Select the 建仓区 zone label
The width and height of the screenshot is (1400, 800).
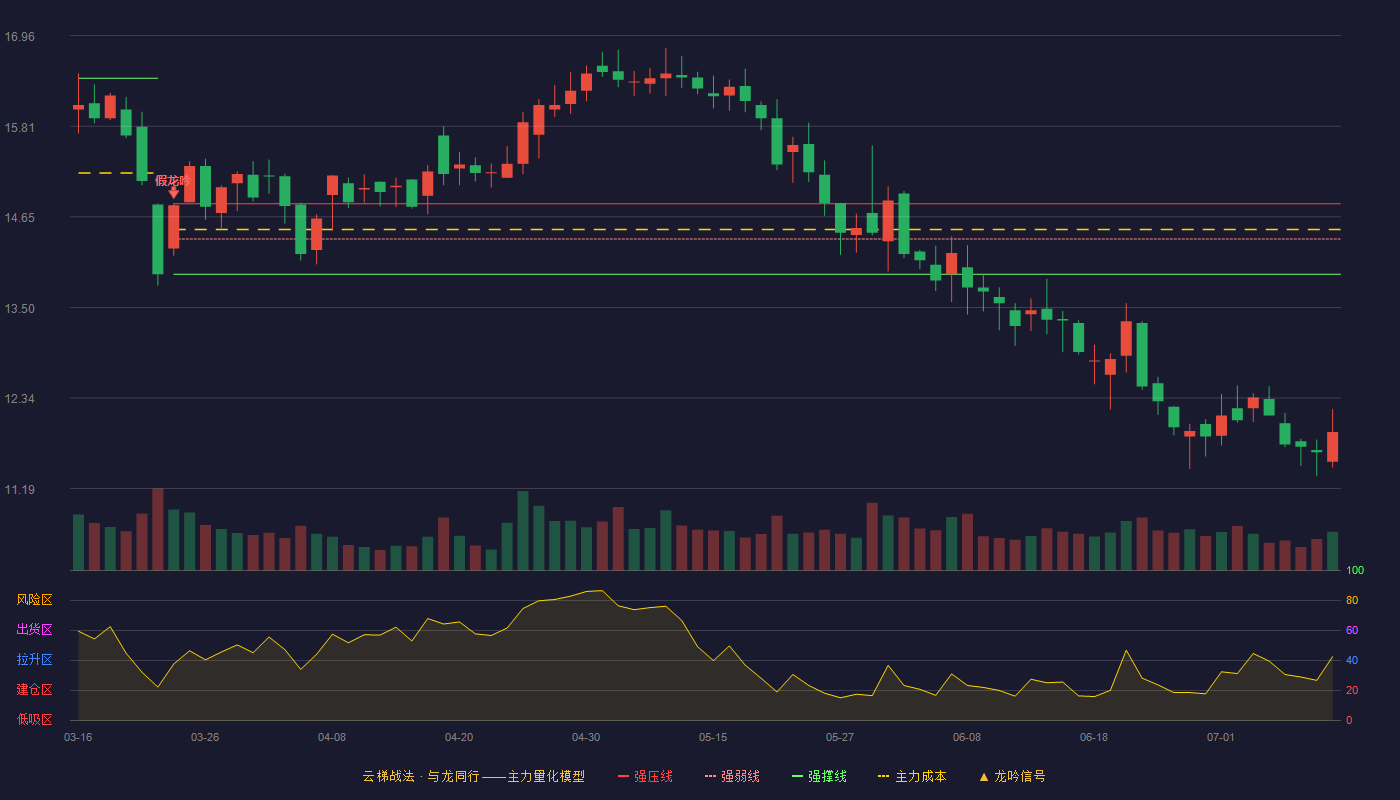pos(34,690)
